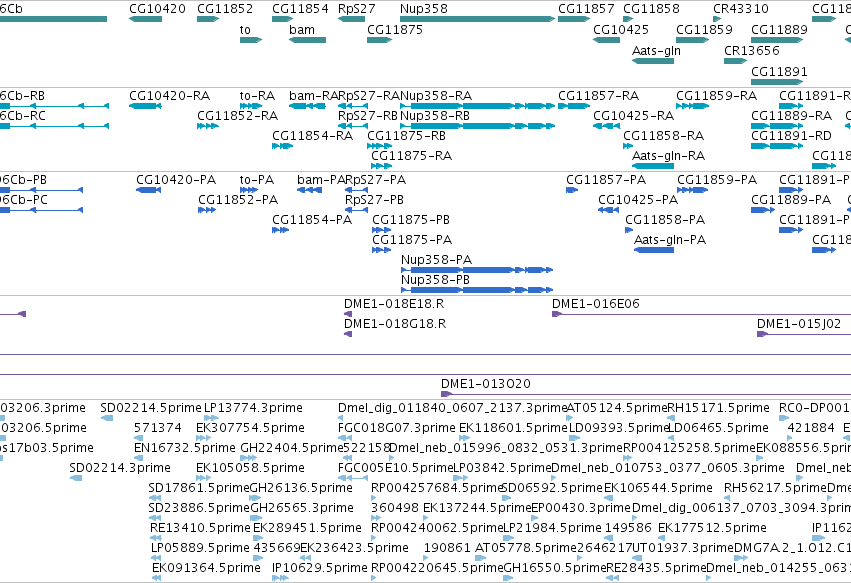This screenshot has height=583, width=851.
Task: Click the bam gene glyph below its label
Action: tap(307, 40)
